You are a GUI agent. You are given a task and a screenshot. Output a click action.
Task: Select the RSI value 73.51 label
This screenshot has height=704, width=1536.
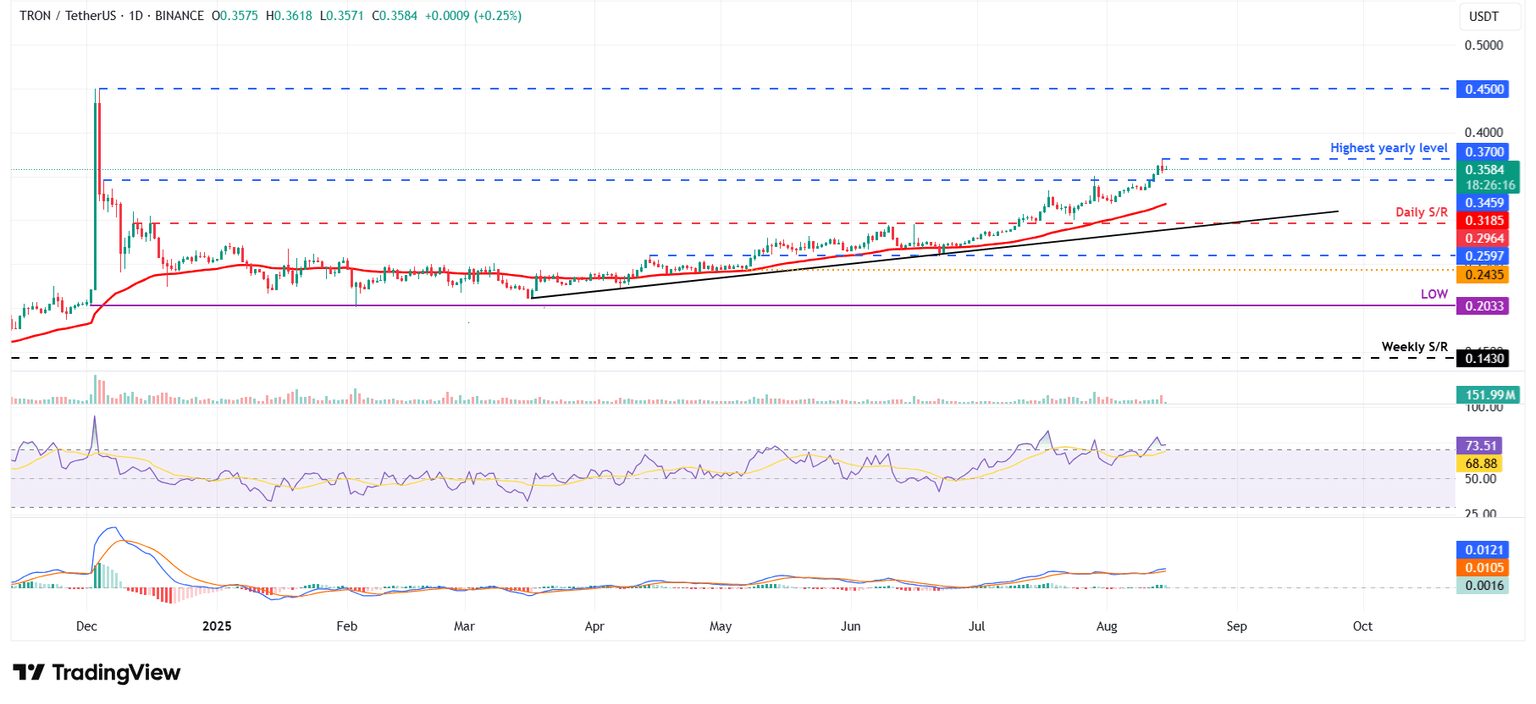(x=1482, y=445)
